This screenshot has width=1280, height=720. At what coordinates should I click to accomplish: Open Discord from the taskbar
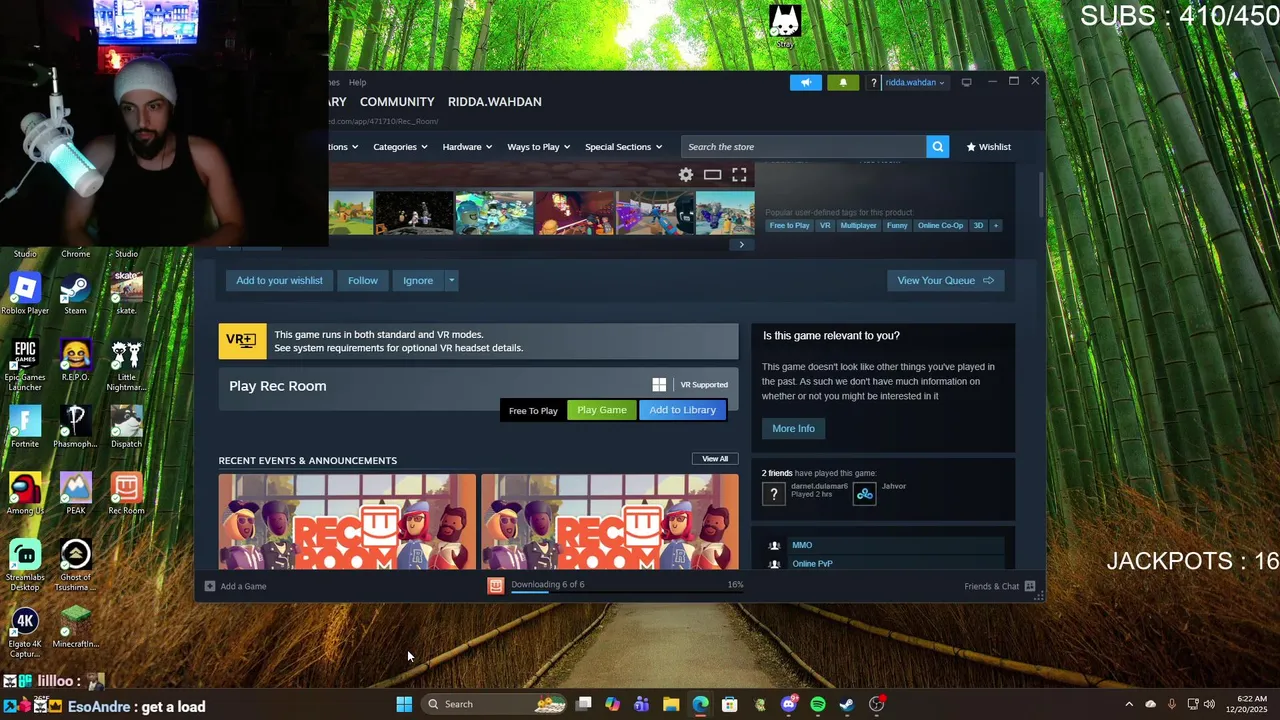click(x=789, y=704)
